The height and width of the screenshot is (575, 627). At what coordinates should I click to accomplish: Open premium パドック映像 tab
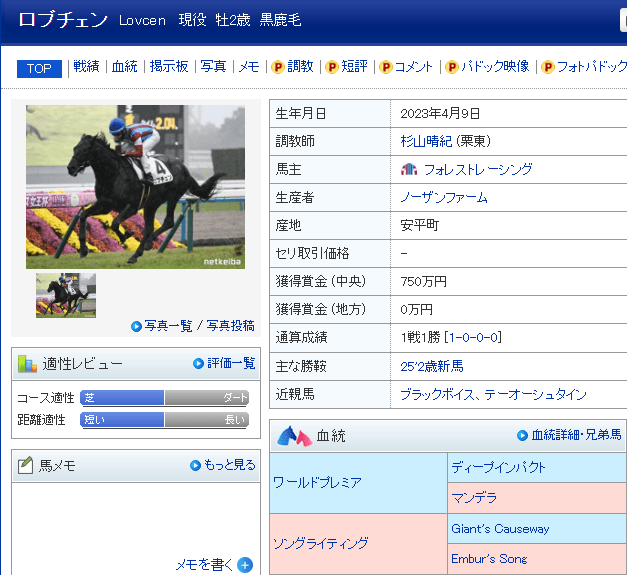pyautogui.click(x=495, y=66)
